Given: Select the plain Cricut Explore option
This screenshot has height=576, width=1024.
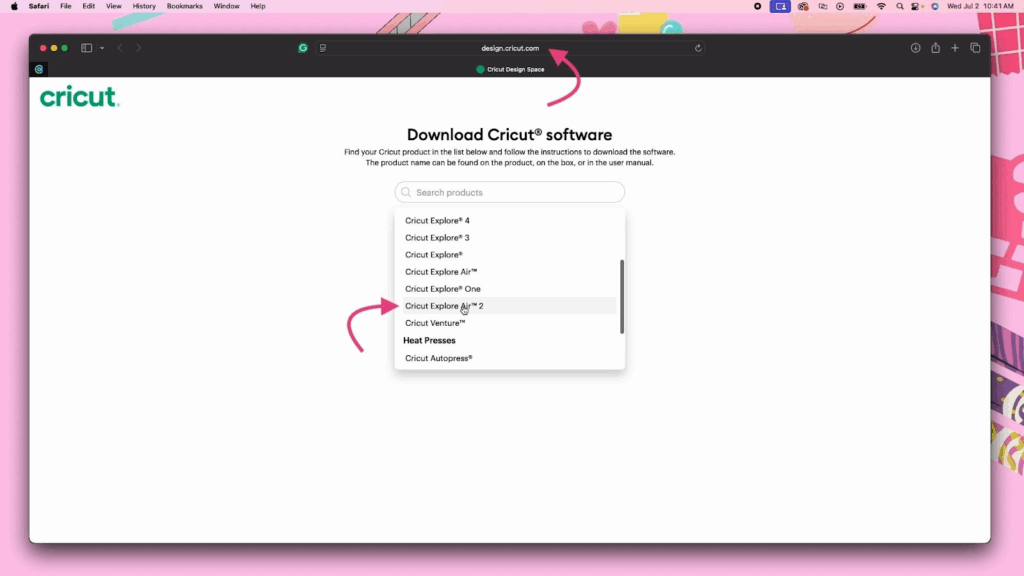Looking at the screenshot, I should [509, 255].
